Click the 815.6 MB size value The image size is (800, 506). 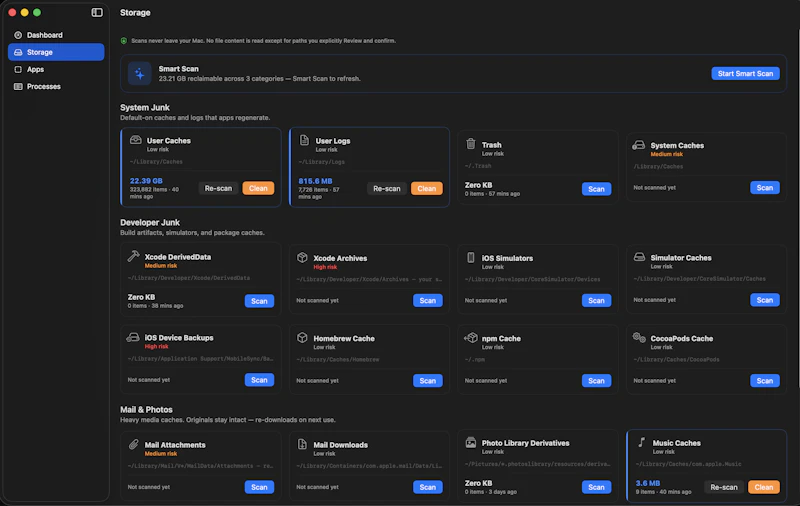tap(315, 181)
